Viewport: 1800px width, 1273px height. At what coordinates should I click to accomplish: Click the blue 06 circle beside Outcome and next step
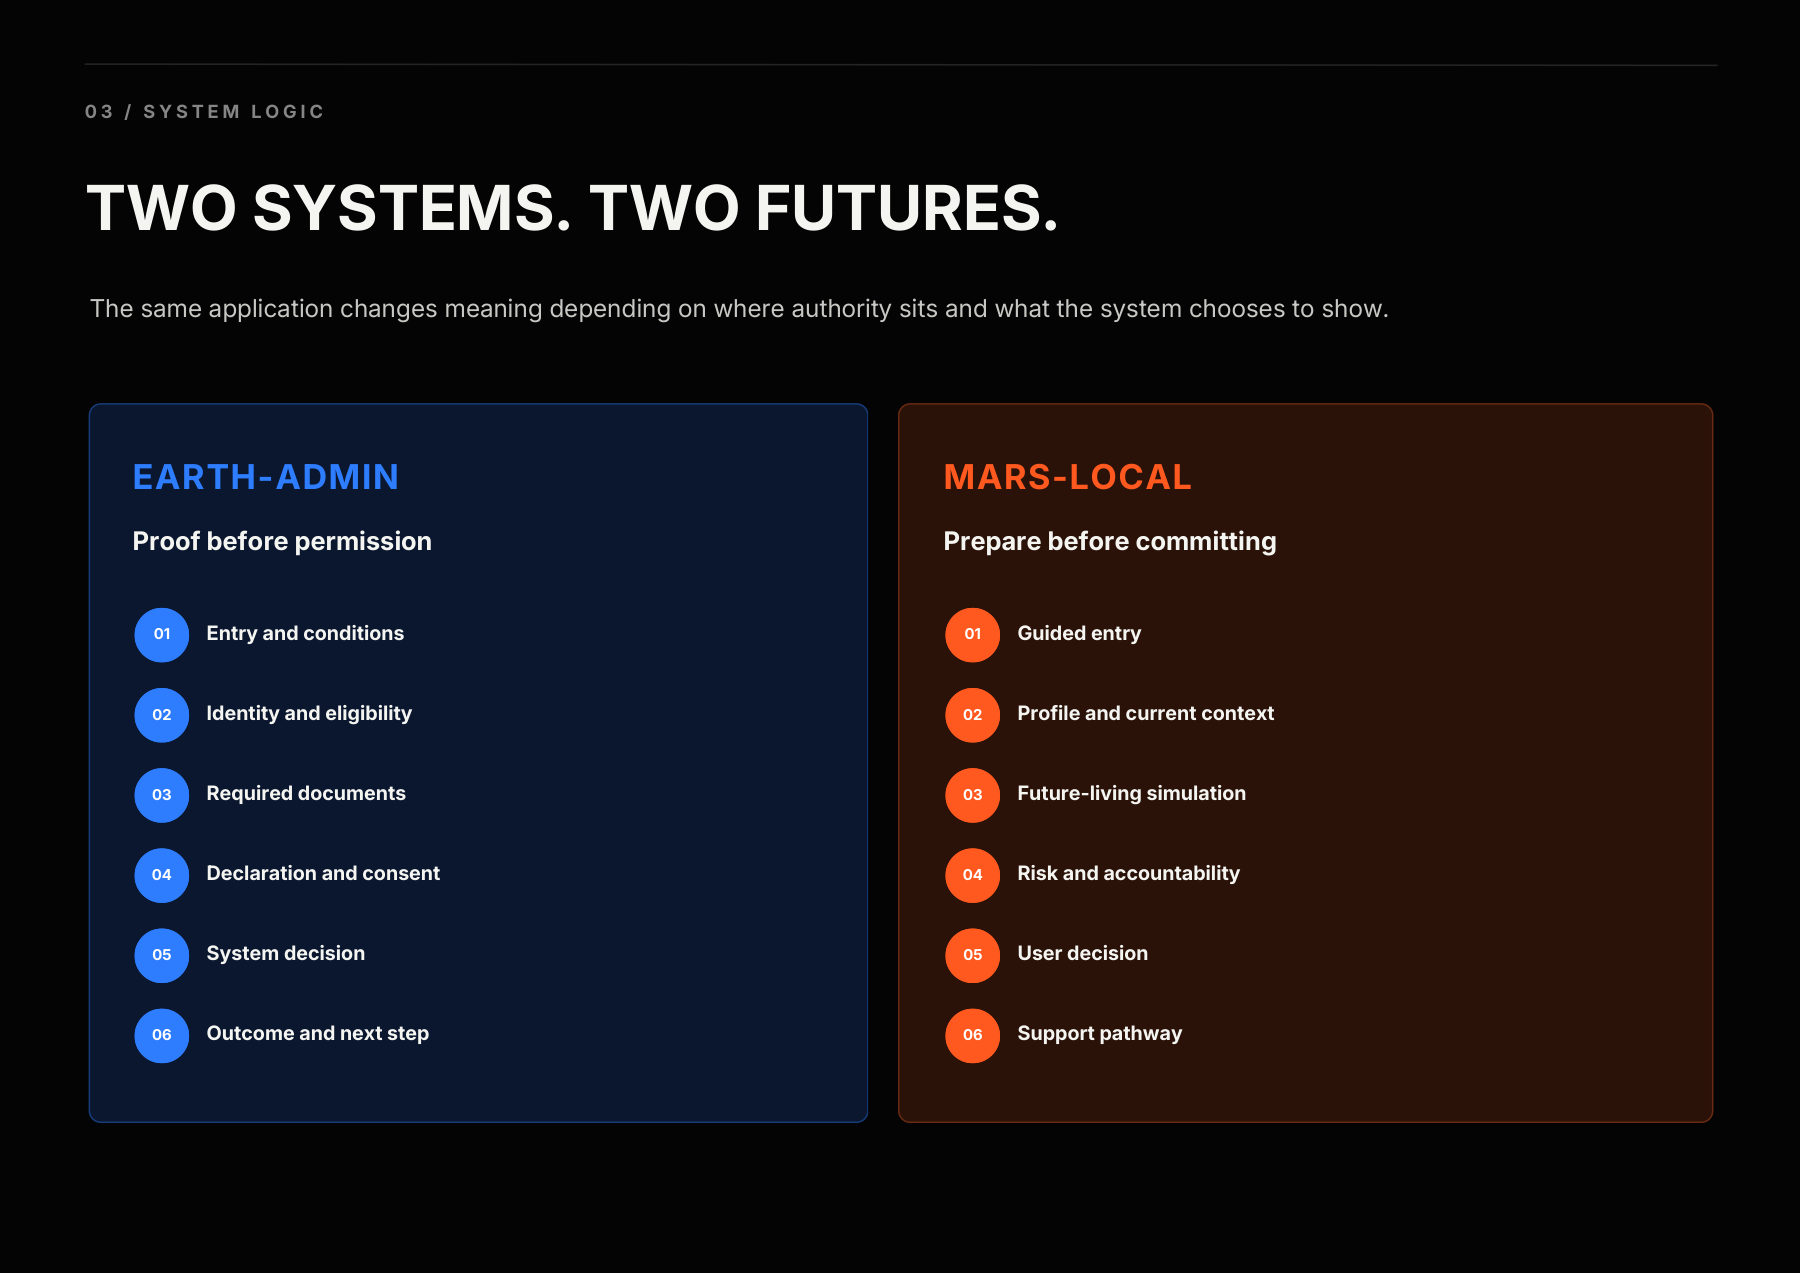(x=162, y=1034)
